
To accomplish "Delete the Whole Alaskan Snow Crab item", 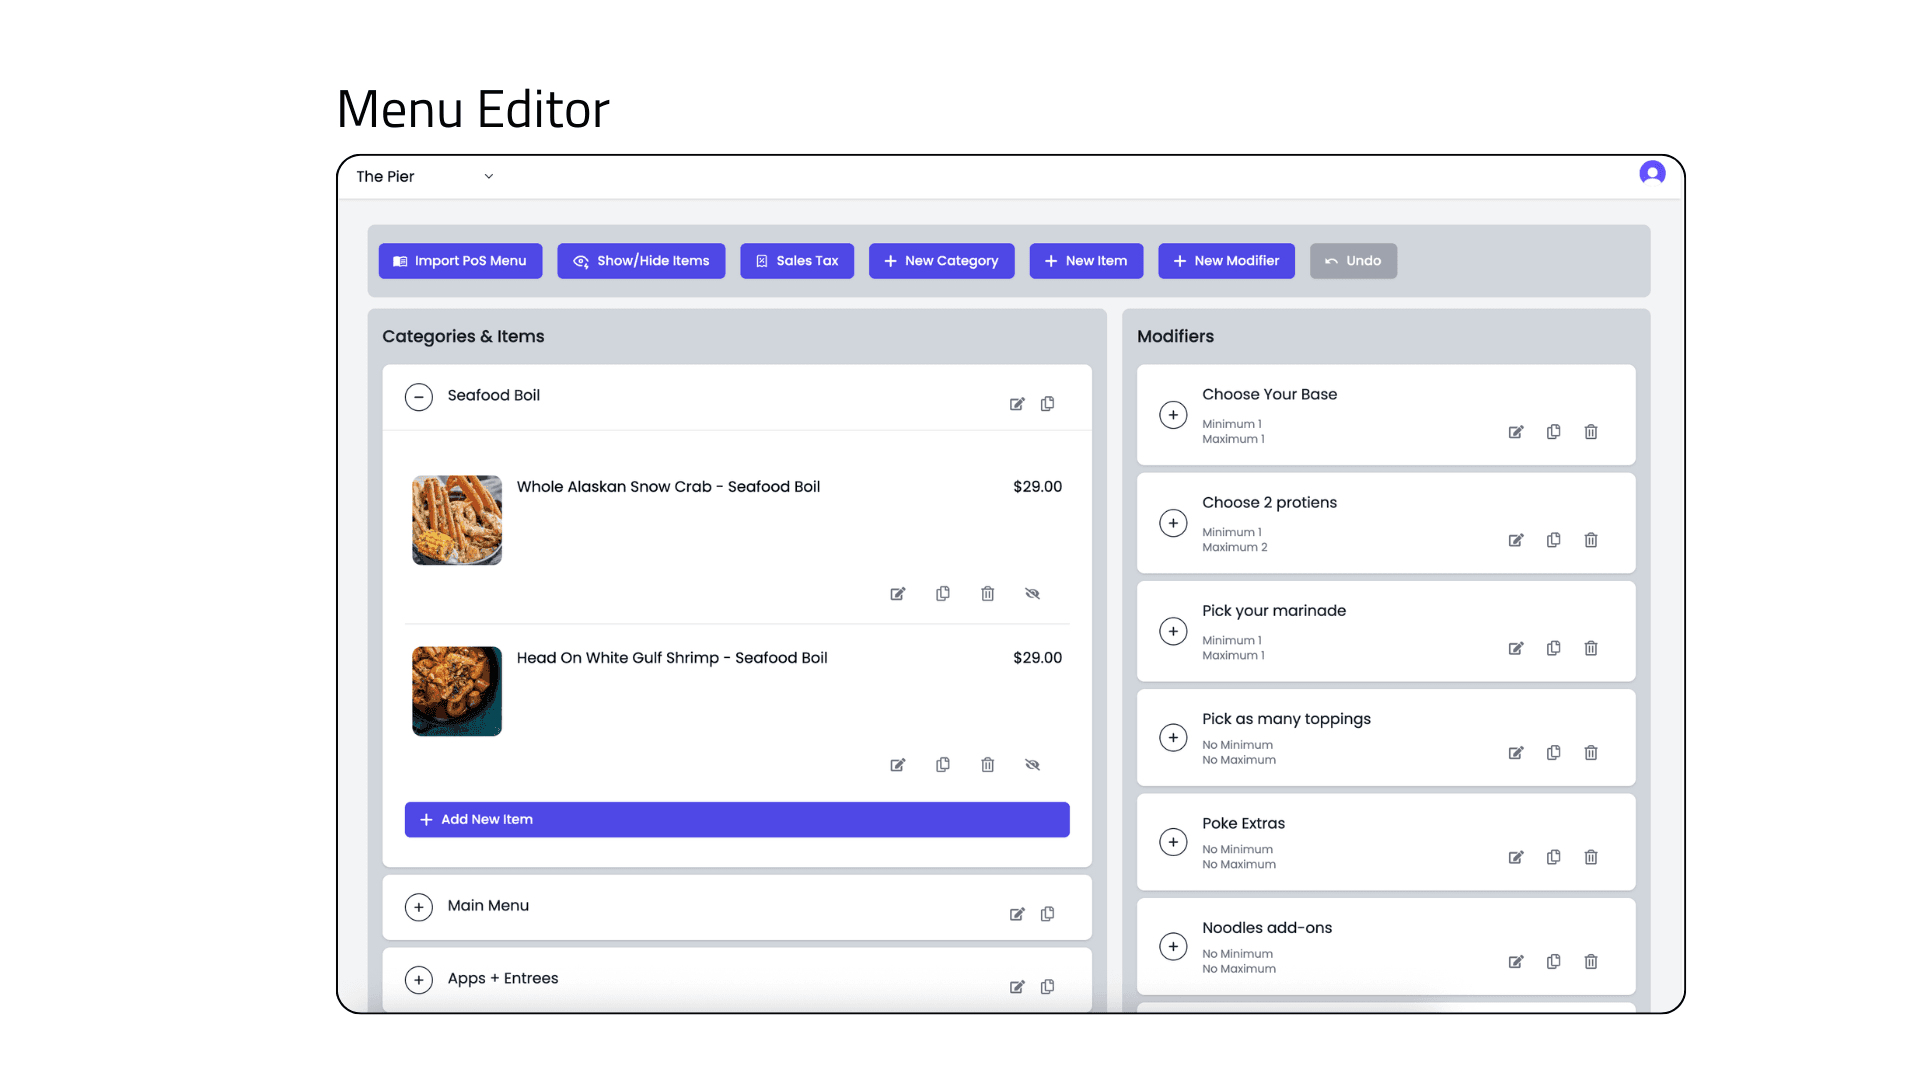I will 988,593.
